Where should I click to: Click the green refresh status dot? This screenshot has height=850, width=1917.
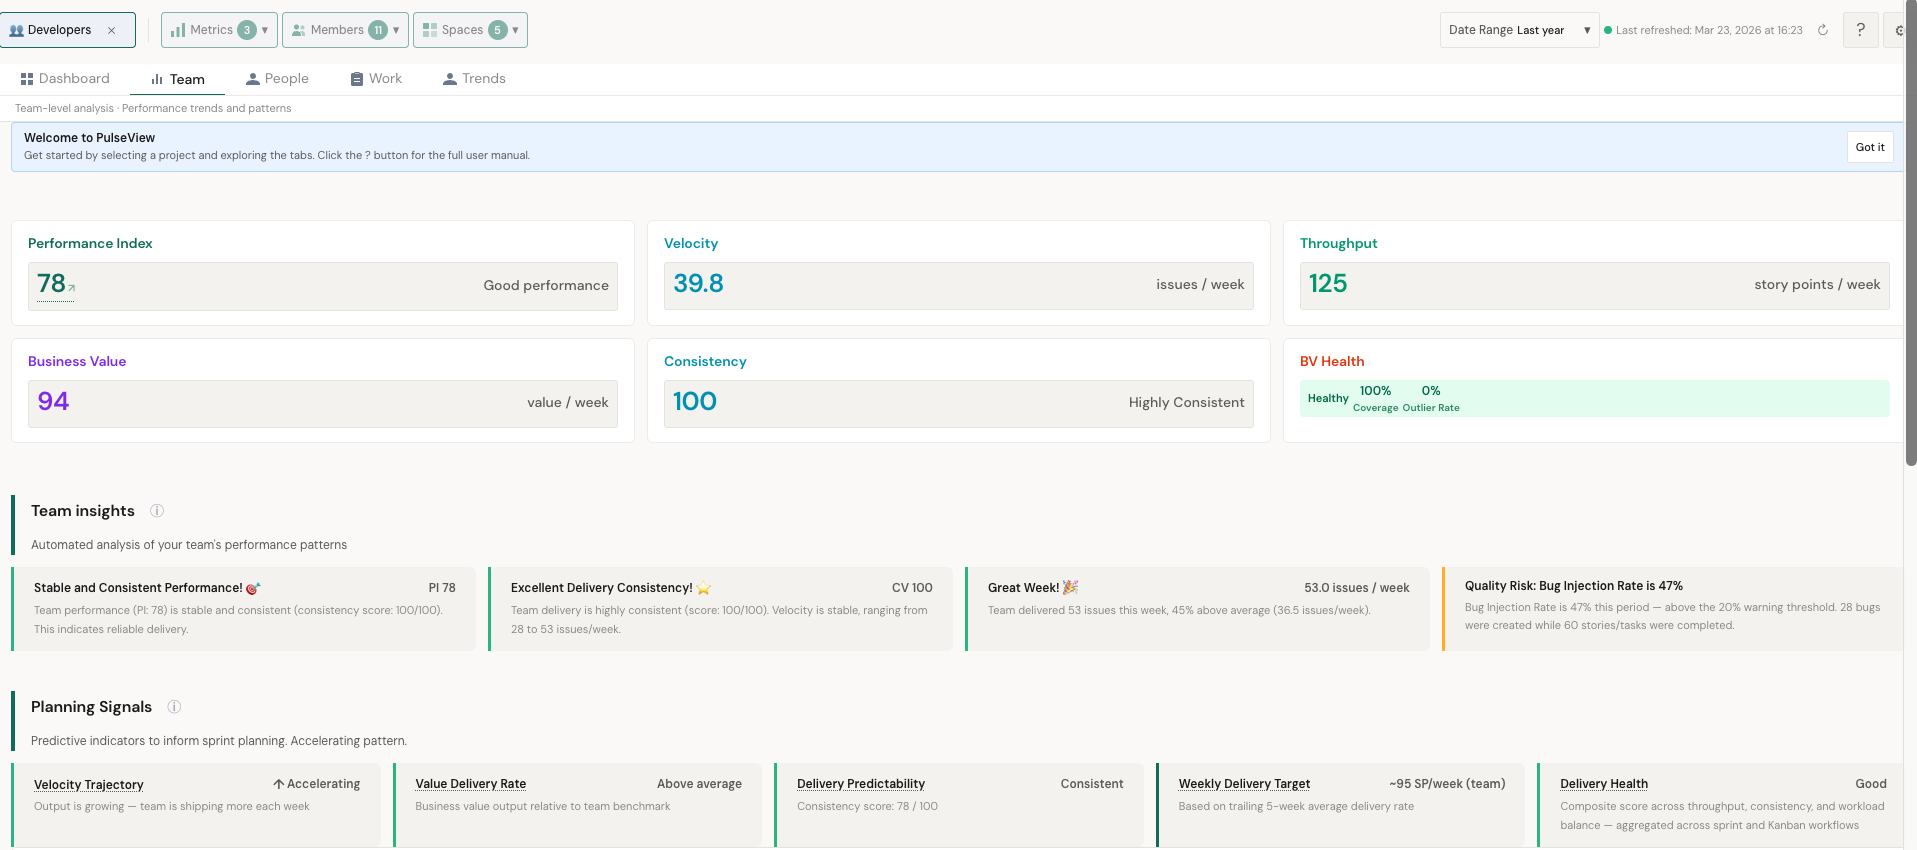pyautogui.click(x=1608, y=30)
